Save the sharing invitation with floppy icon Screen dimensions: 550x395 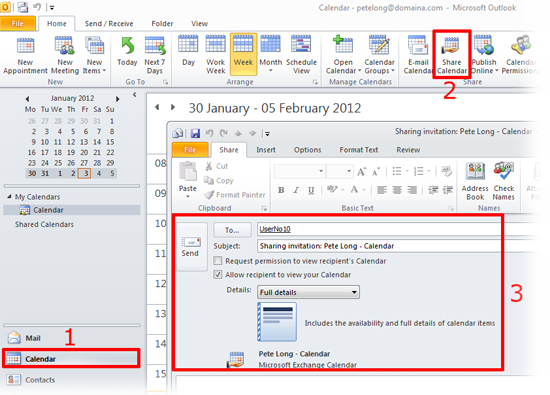click(195, 133)
